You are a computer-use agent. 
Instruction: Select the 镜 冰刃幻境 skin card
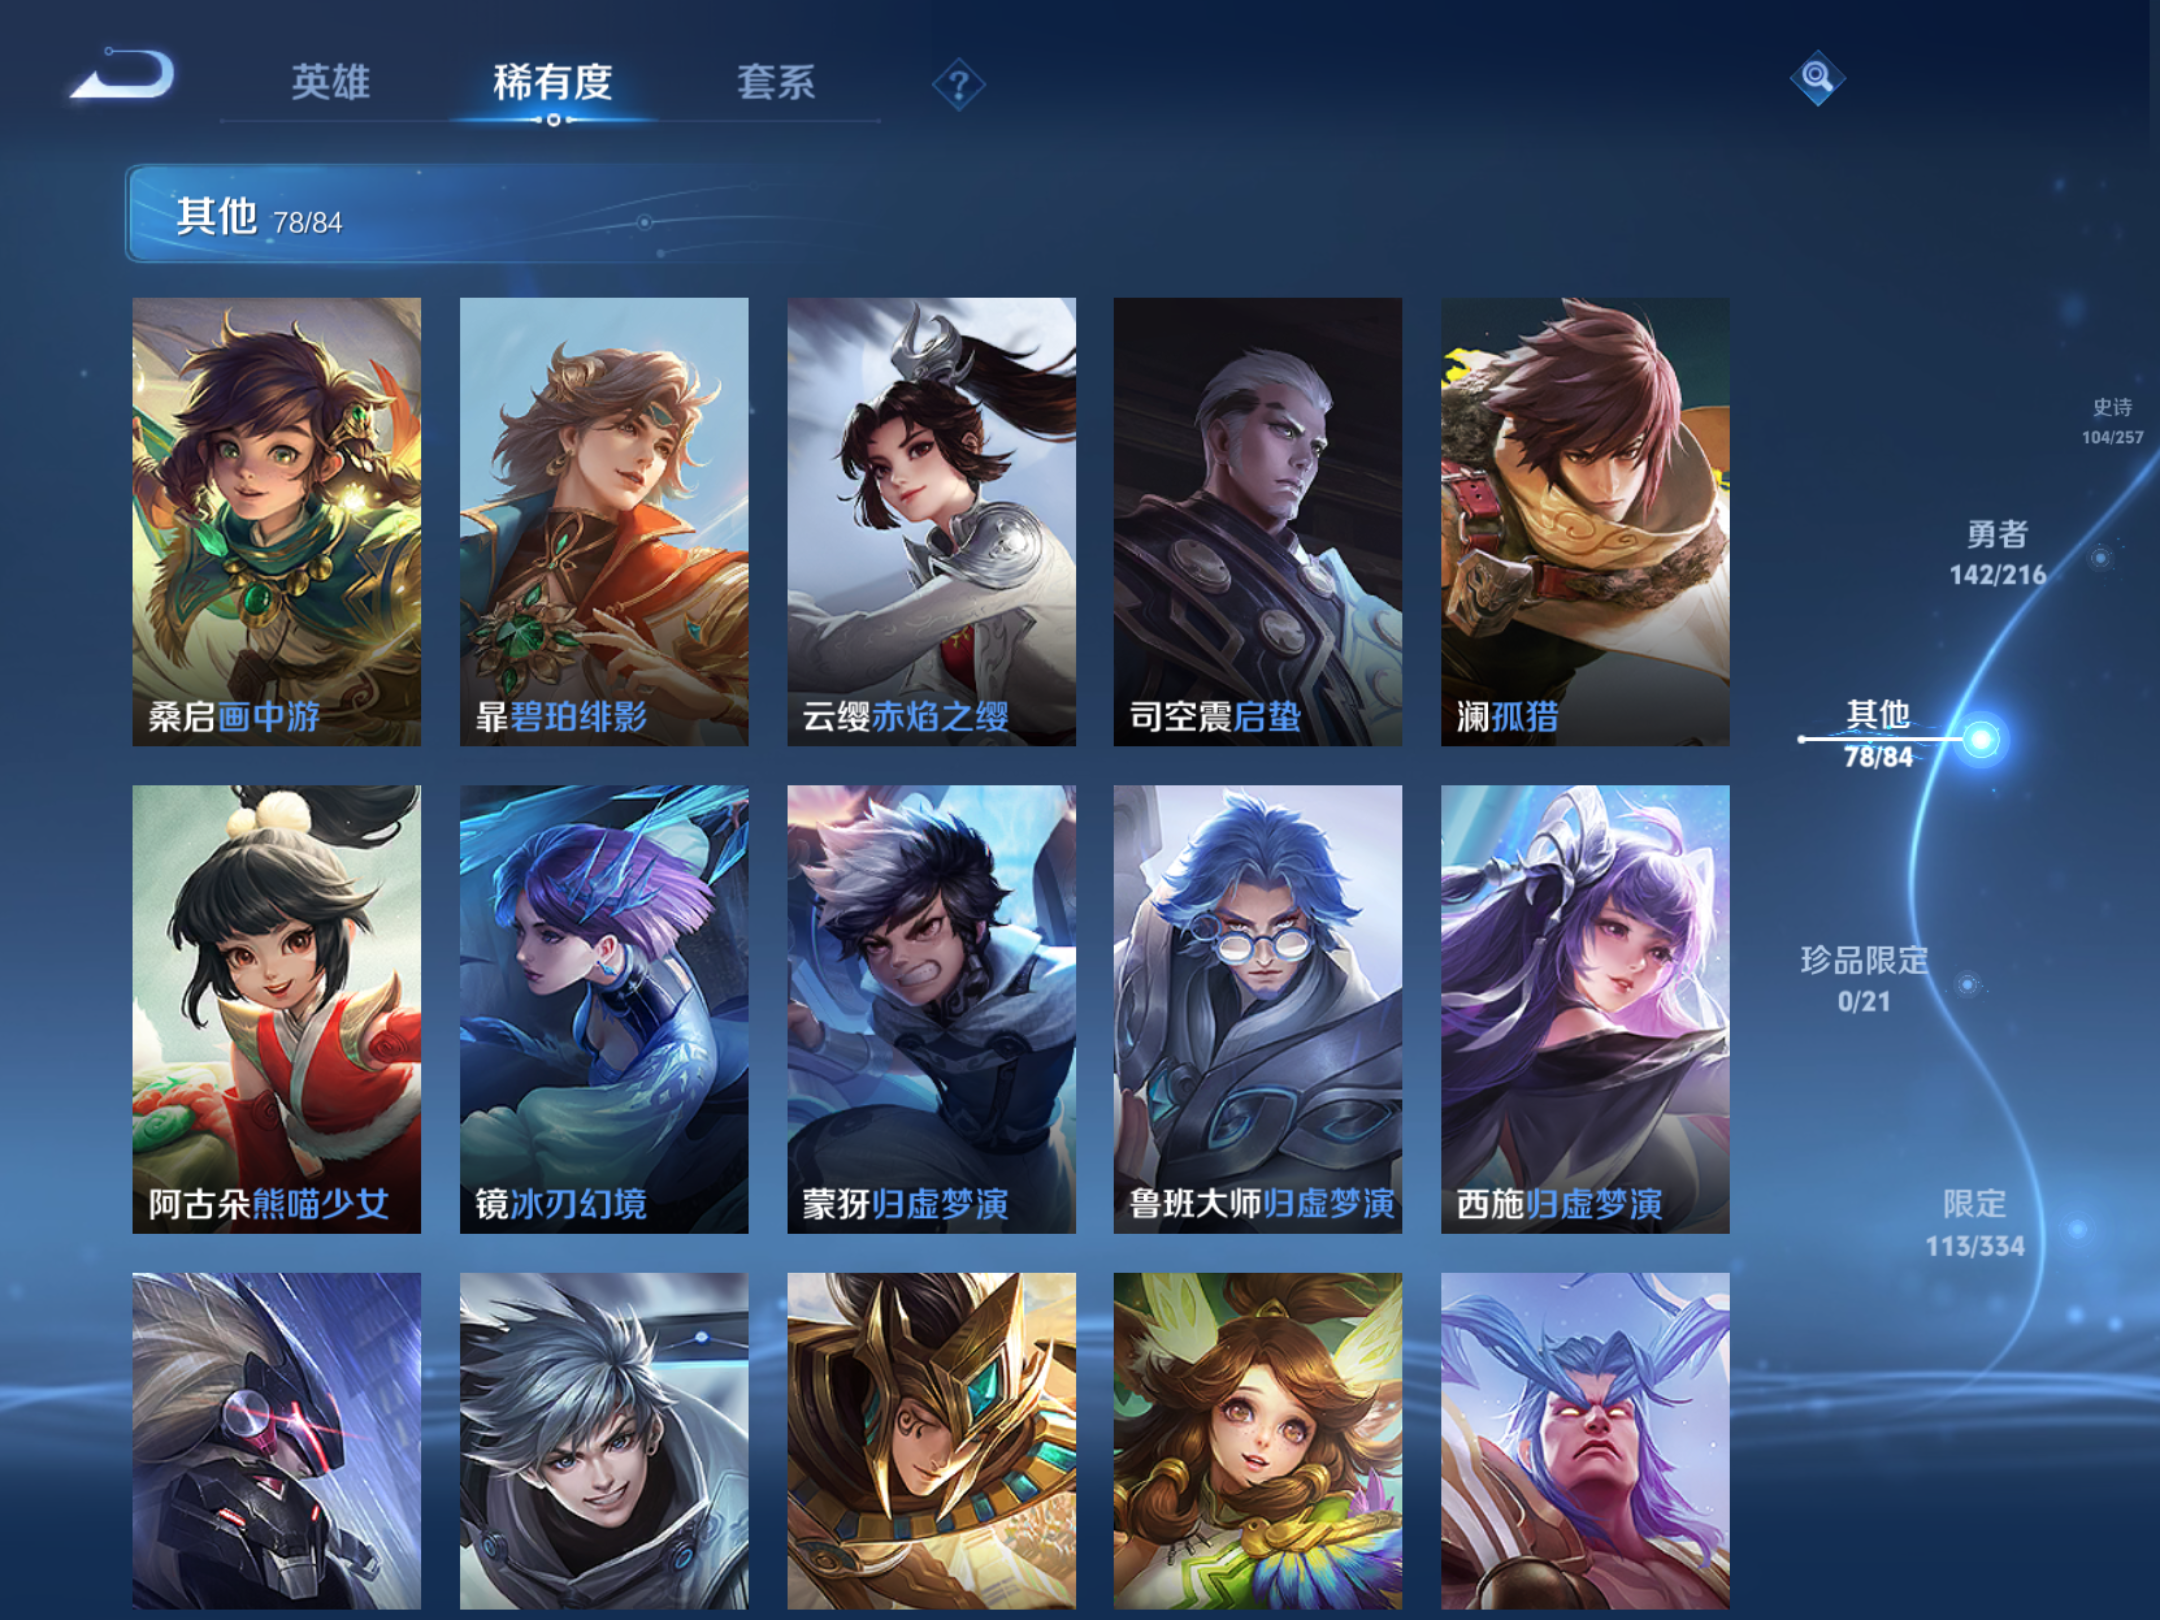click(604, 1009)
